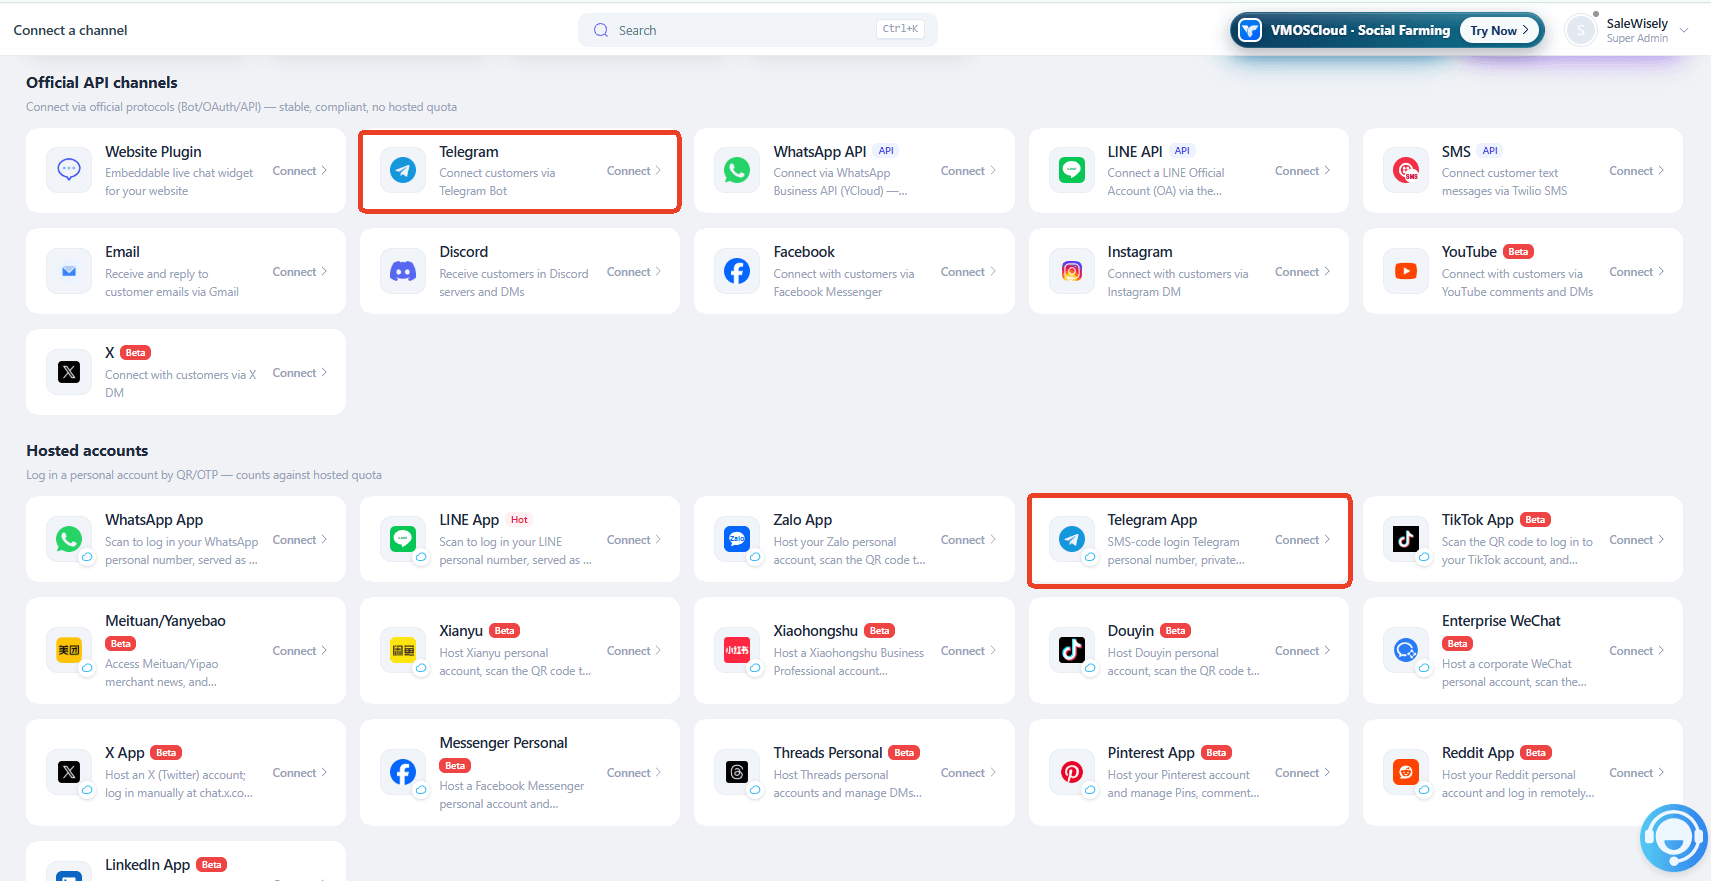The width and height of the screenshot is (1711, 881).
Task: Click the TikTok App icon
Action: [1406, 539]
